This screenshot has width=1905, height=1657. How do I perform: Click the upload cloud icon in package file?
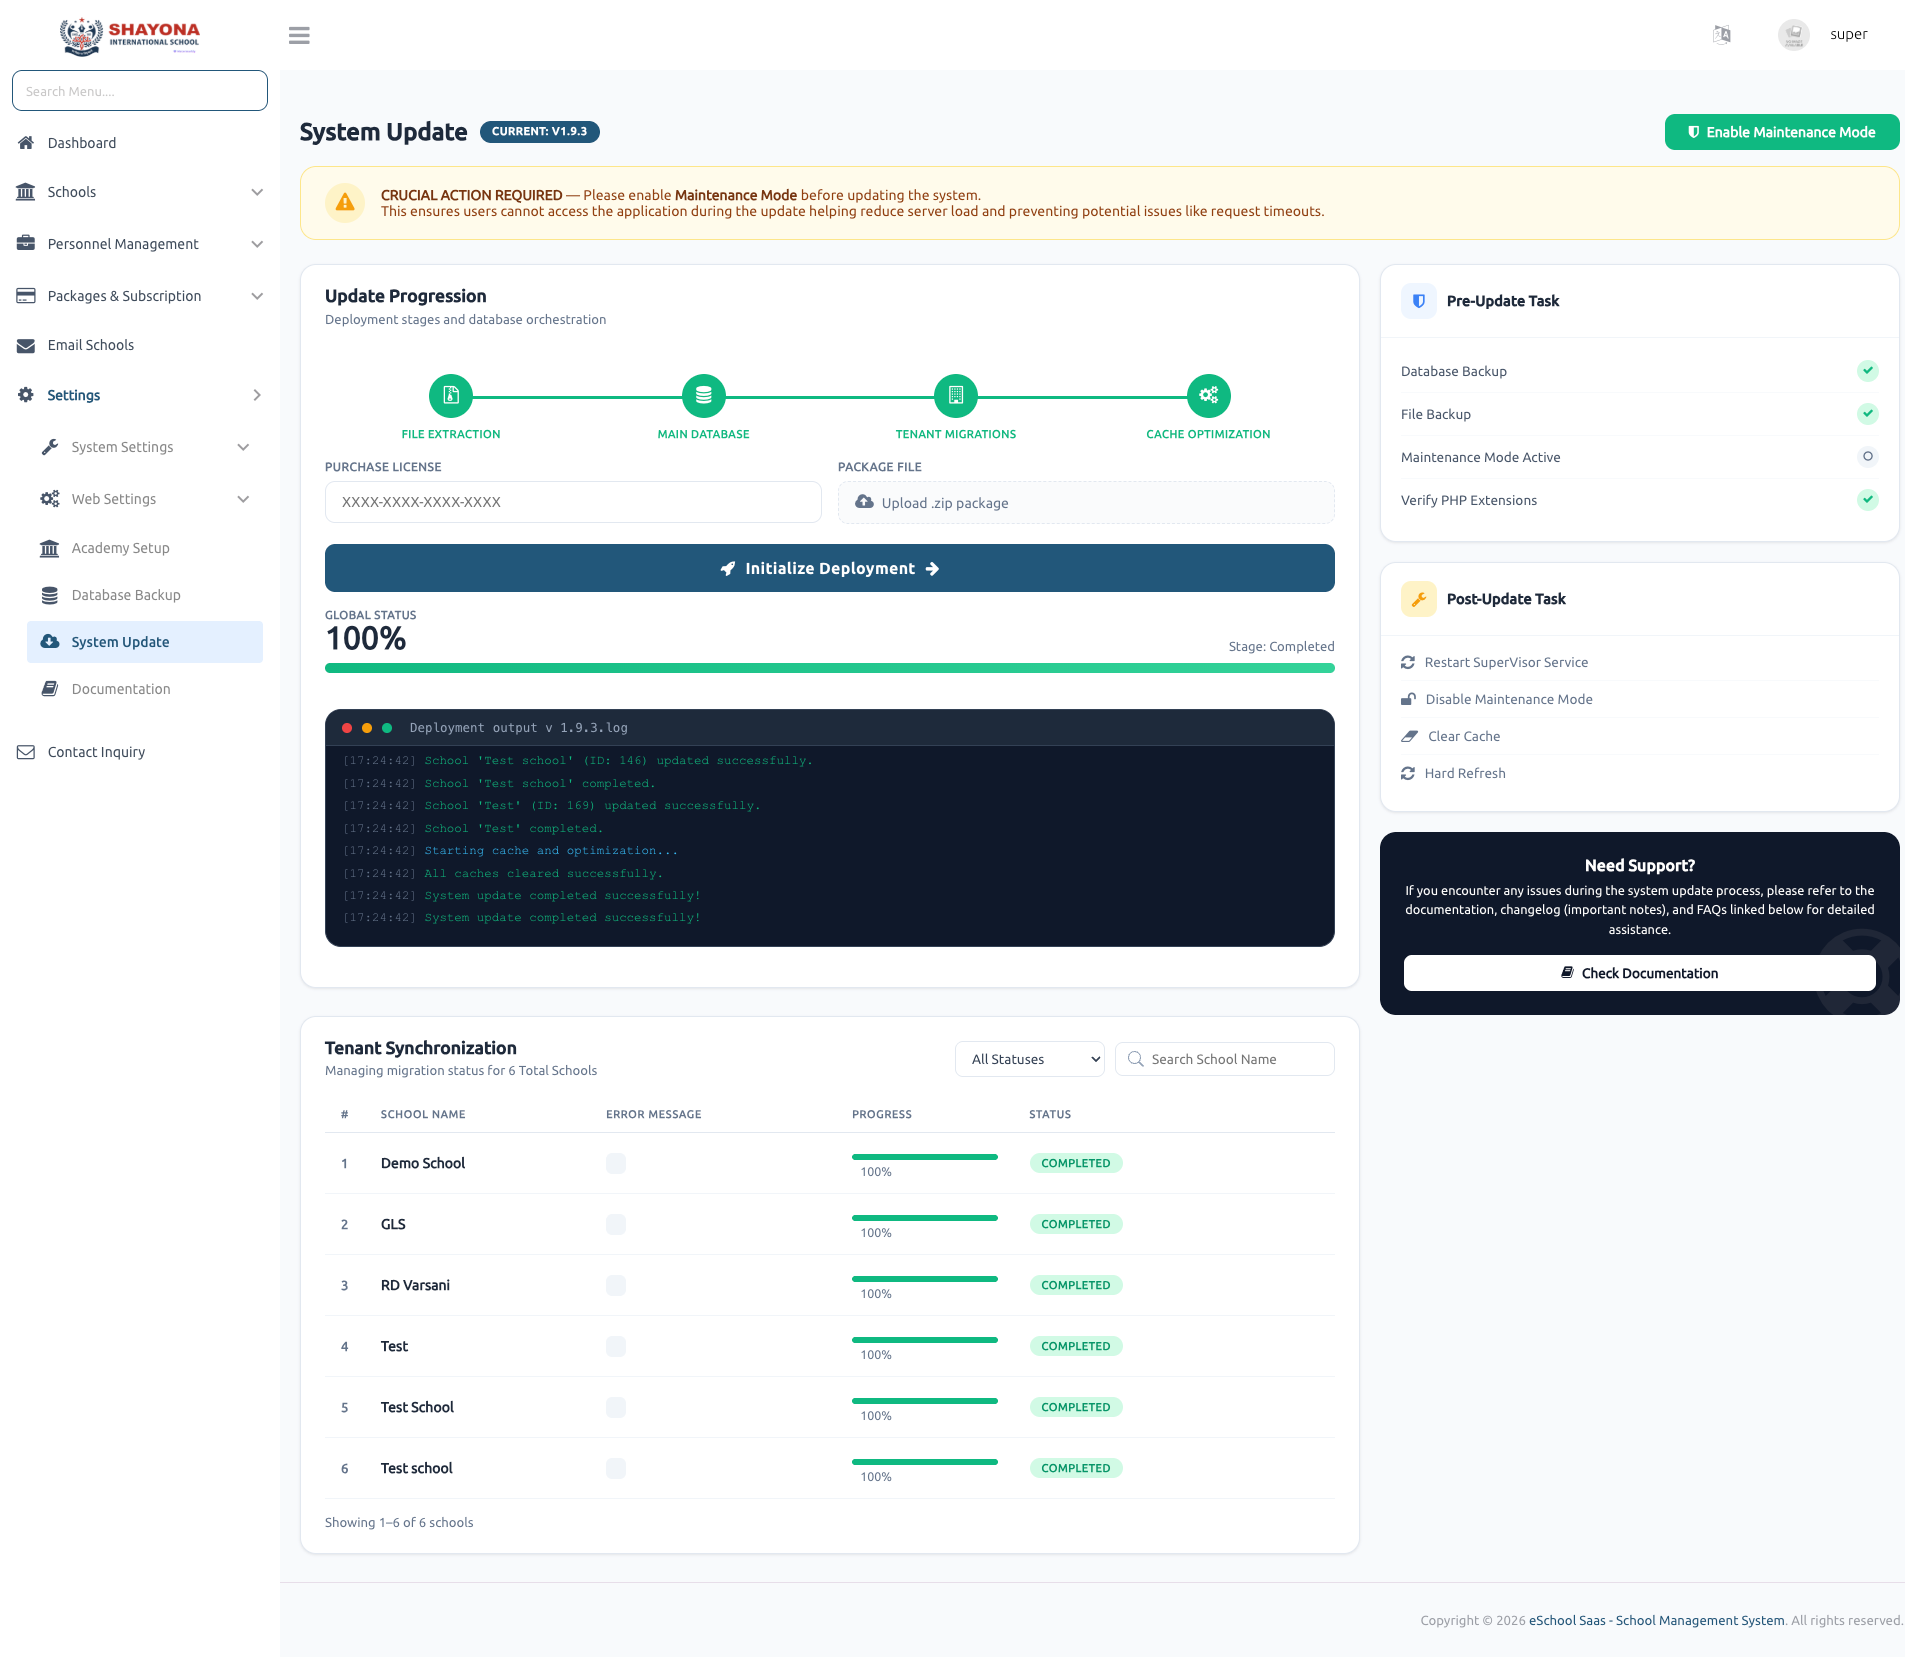point(864,502)
